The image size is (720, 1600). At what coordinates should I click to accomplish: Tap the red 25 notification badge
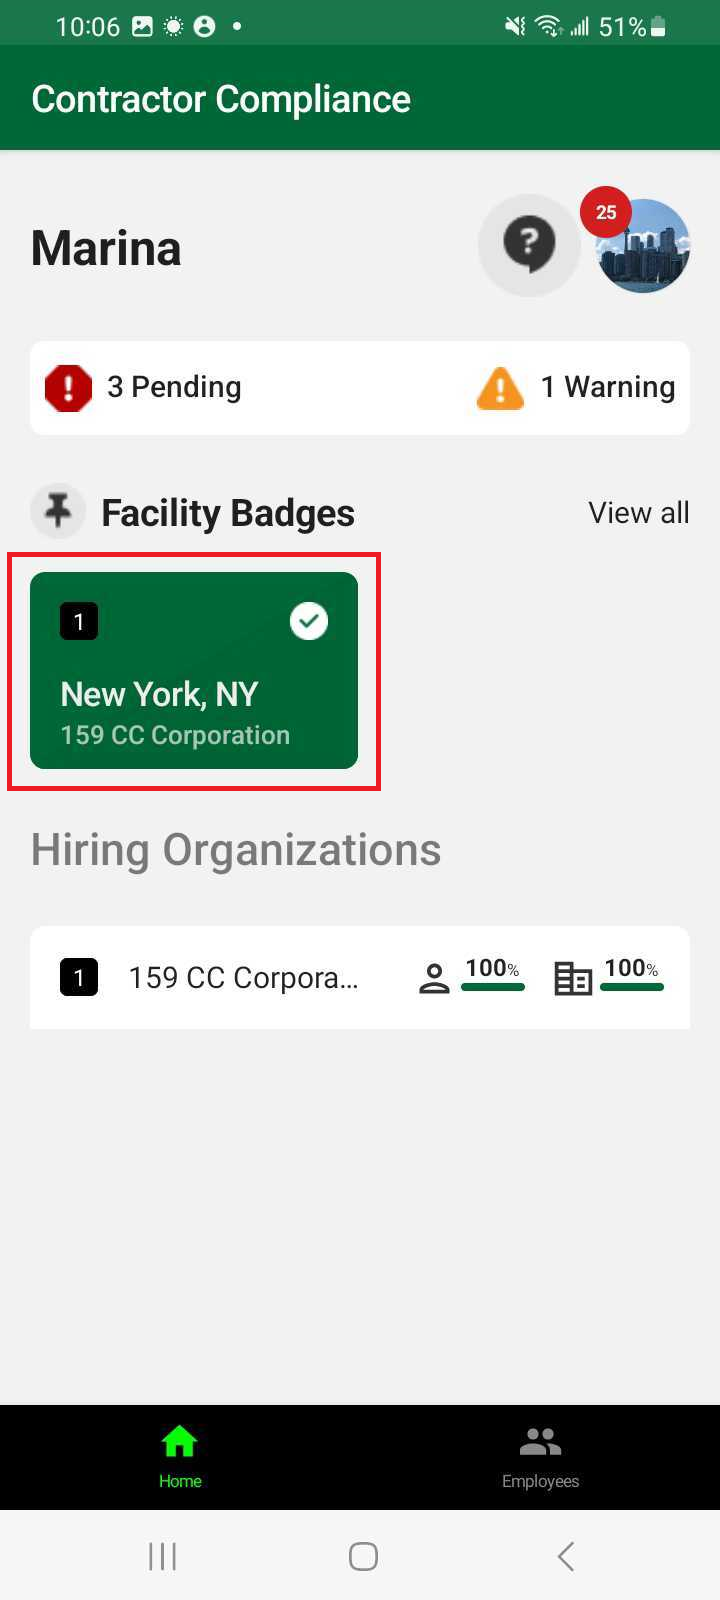click(606, 212)
